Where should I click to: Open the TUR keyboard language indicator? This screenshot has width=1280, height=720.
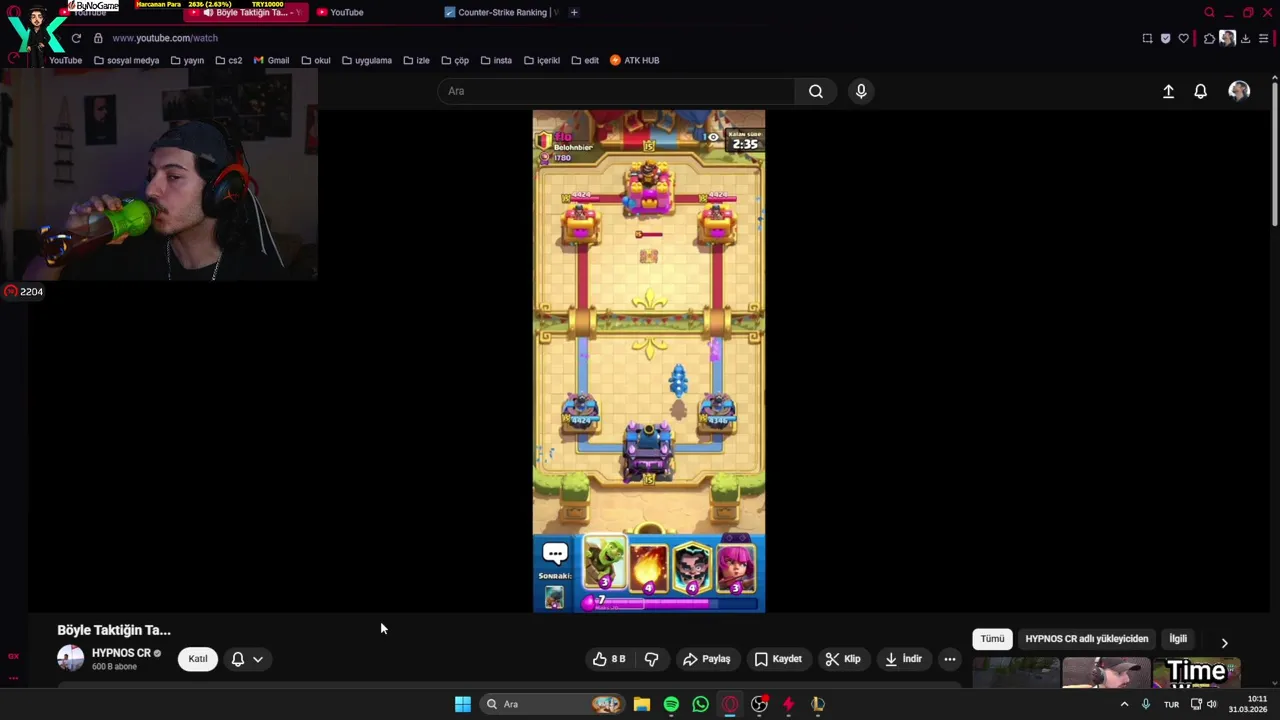(x=1171, y=704)
